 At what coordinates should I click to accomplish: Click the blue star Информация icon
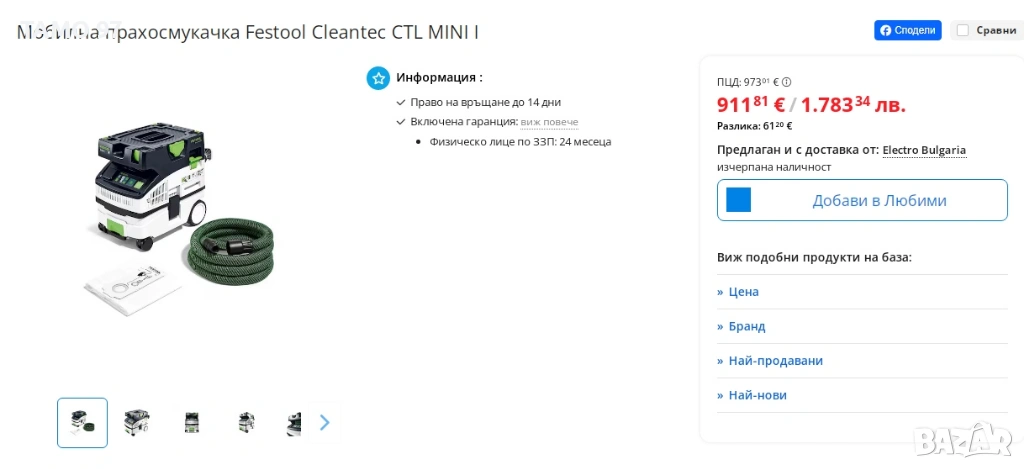378,78
